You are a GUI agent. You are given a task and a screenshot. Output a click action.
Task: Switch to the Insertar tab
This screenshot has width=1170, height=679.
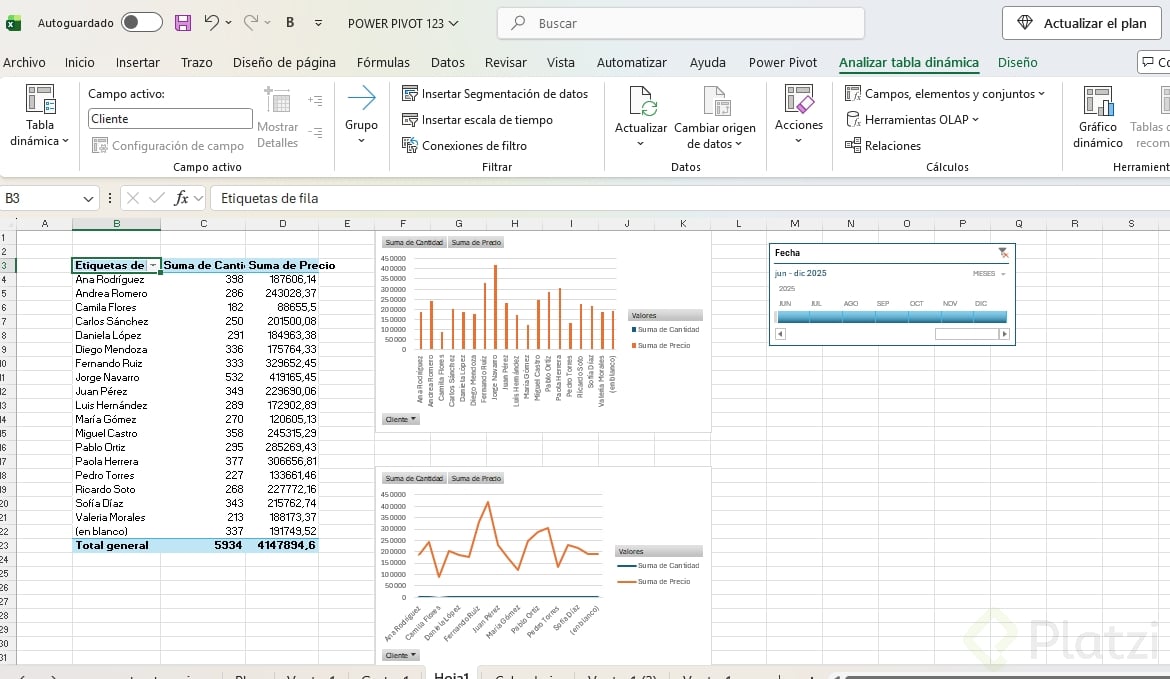(137, 63)
